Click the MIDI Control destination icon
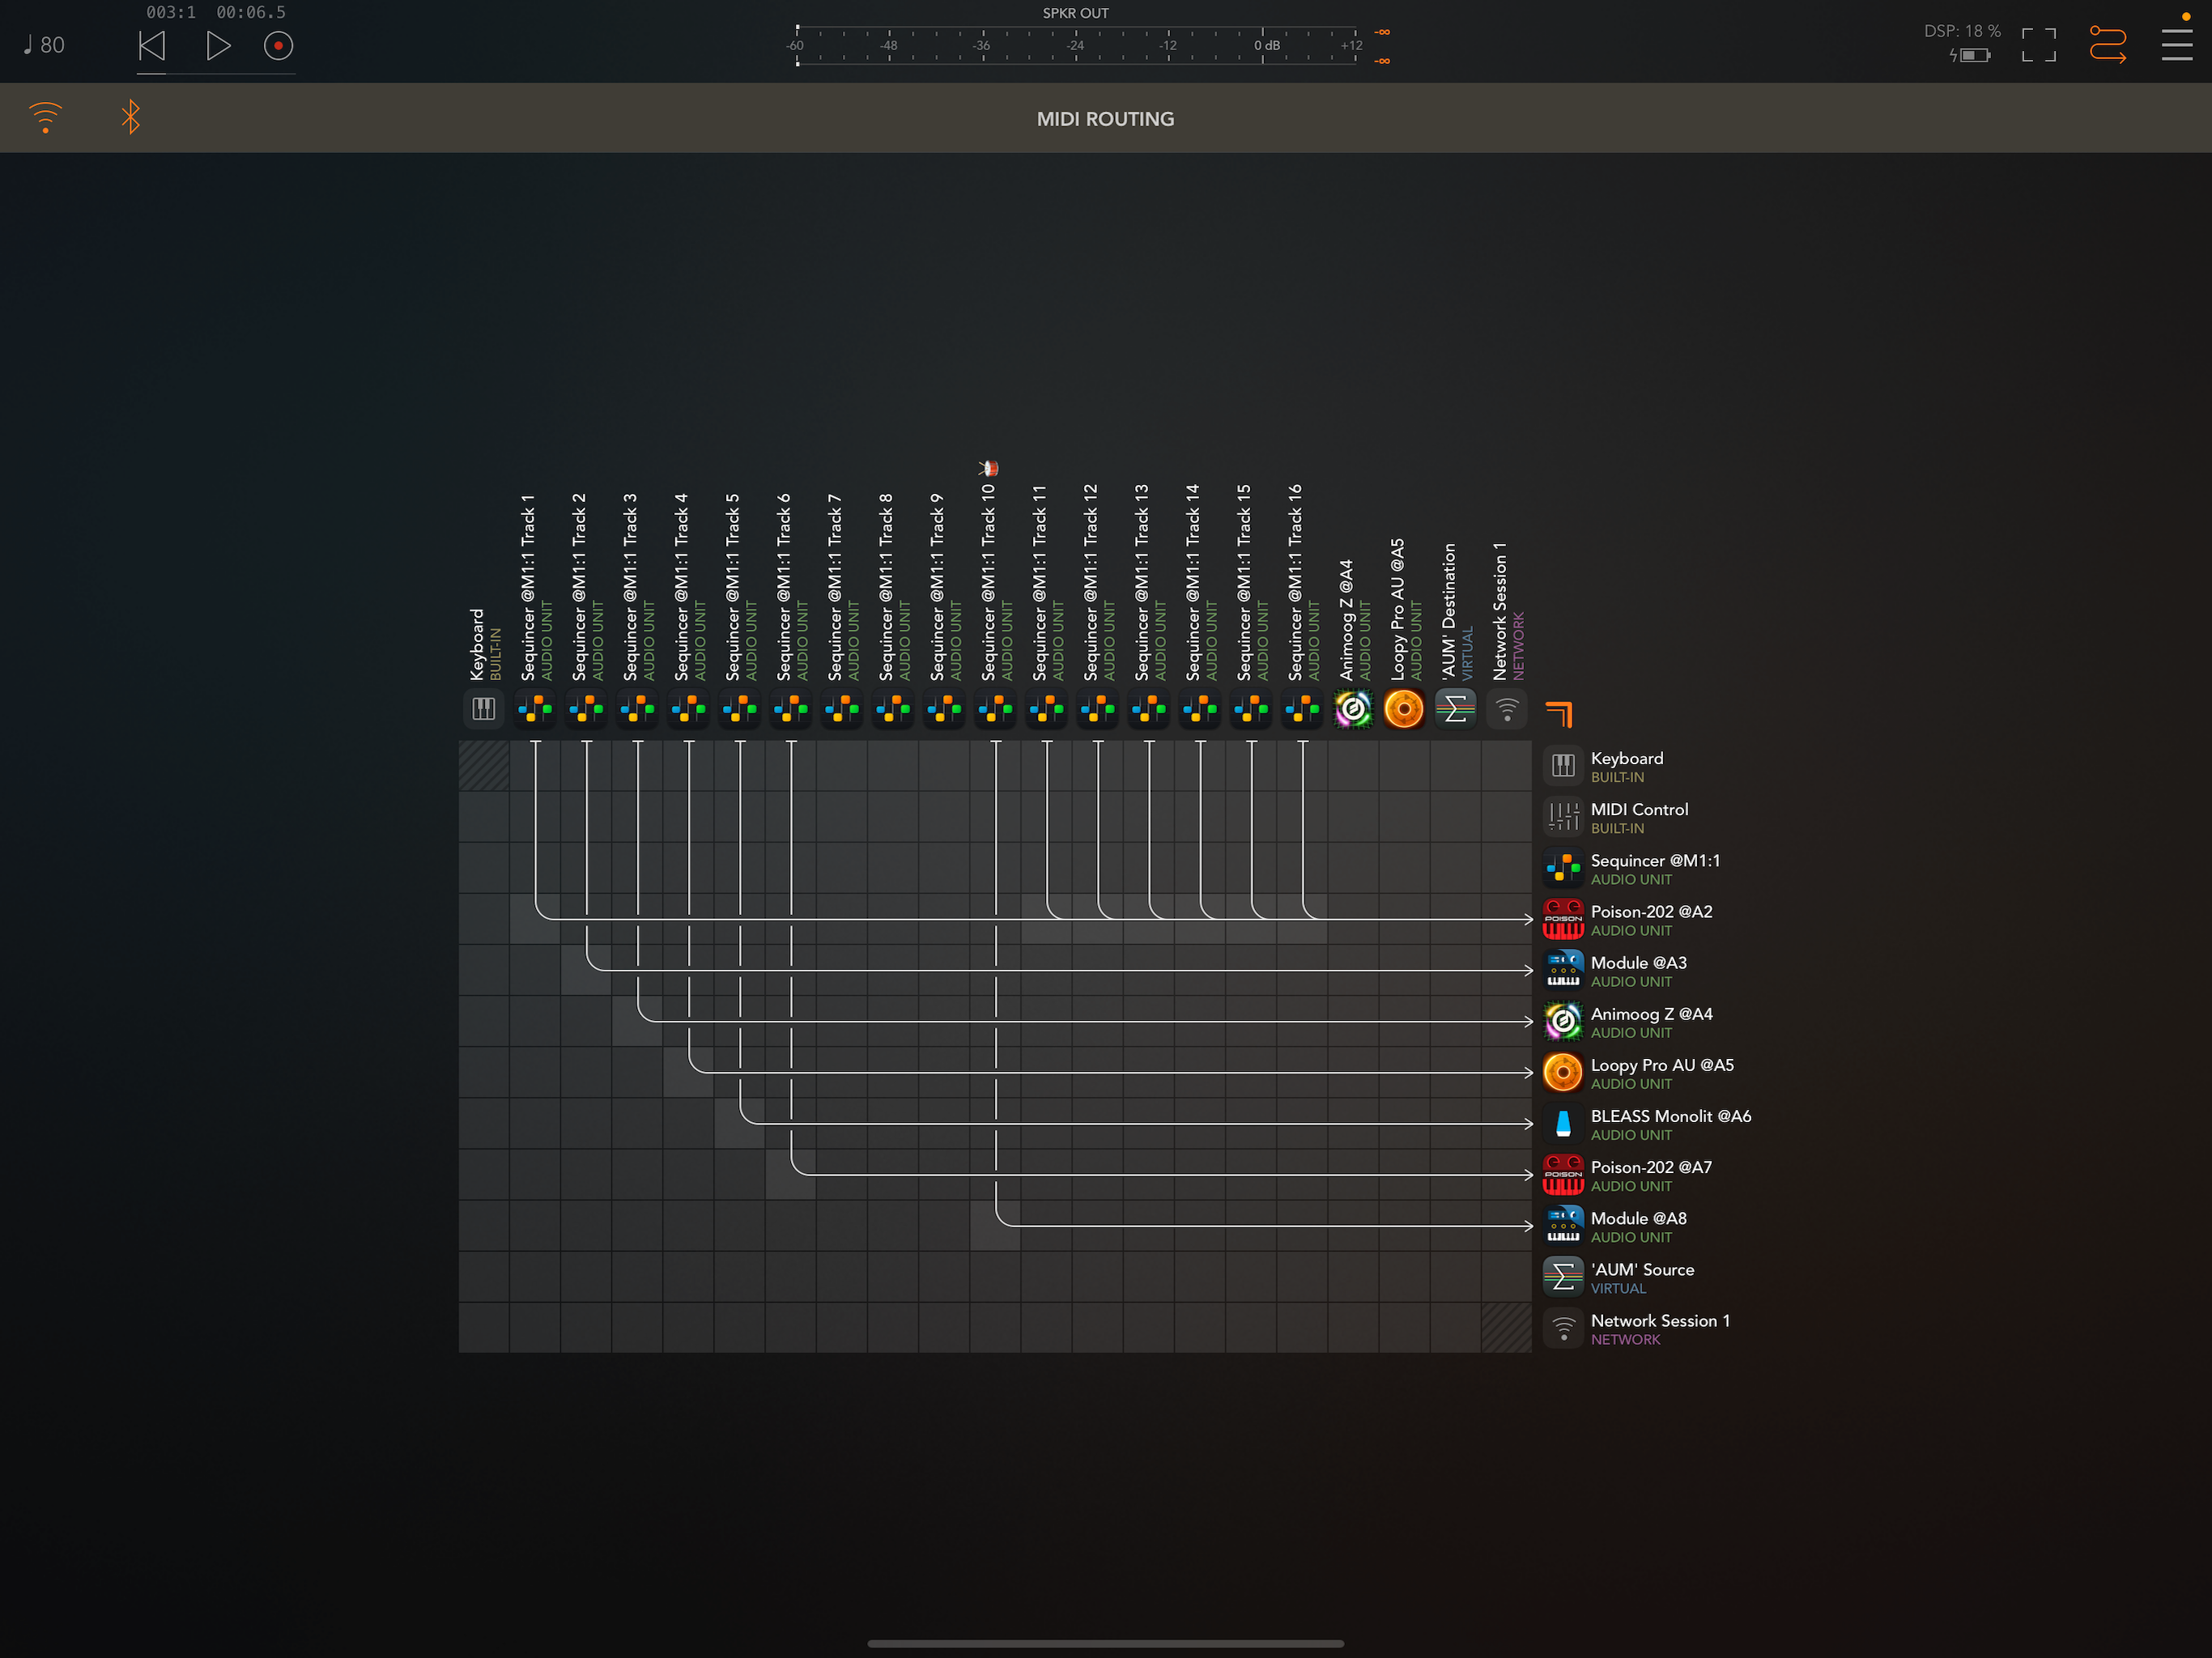This screenshot has width=2212, height=1658. click(1562, 817)
